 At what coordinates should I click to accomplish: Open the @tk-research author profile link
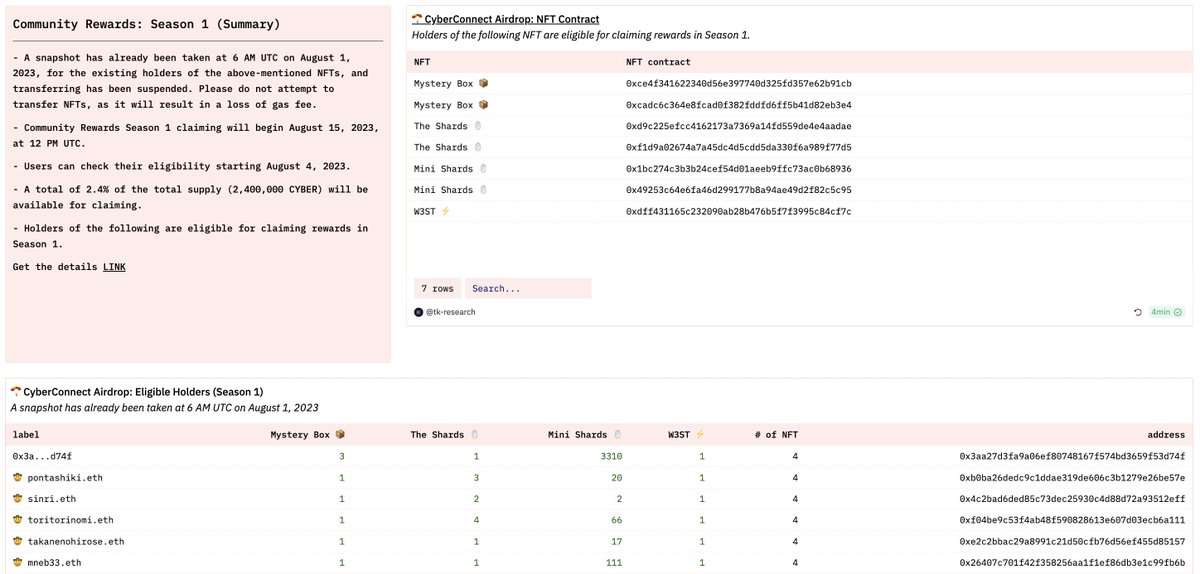click(449, 312)
